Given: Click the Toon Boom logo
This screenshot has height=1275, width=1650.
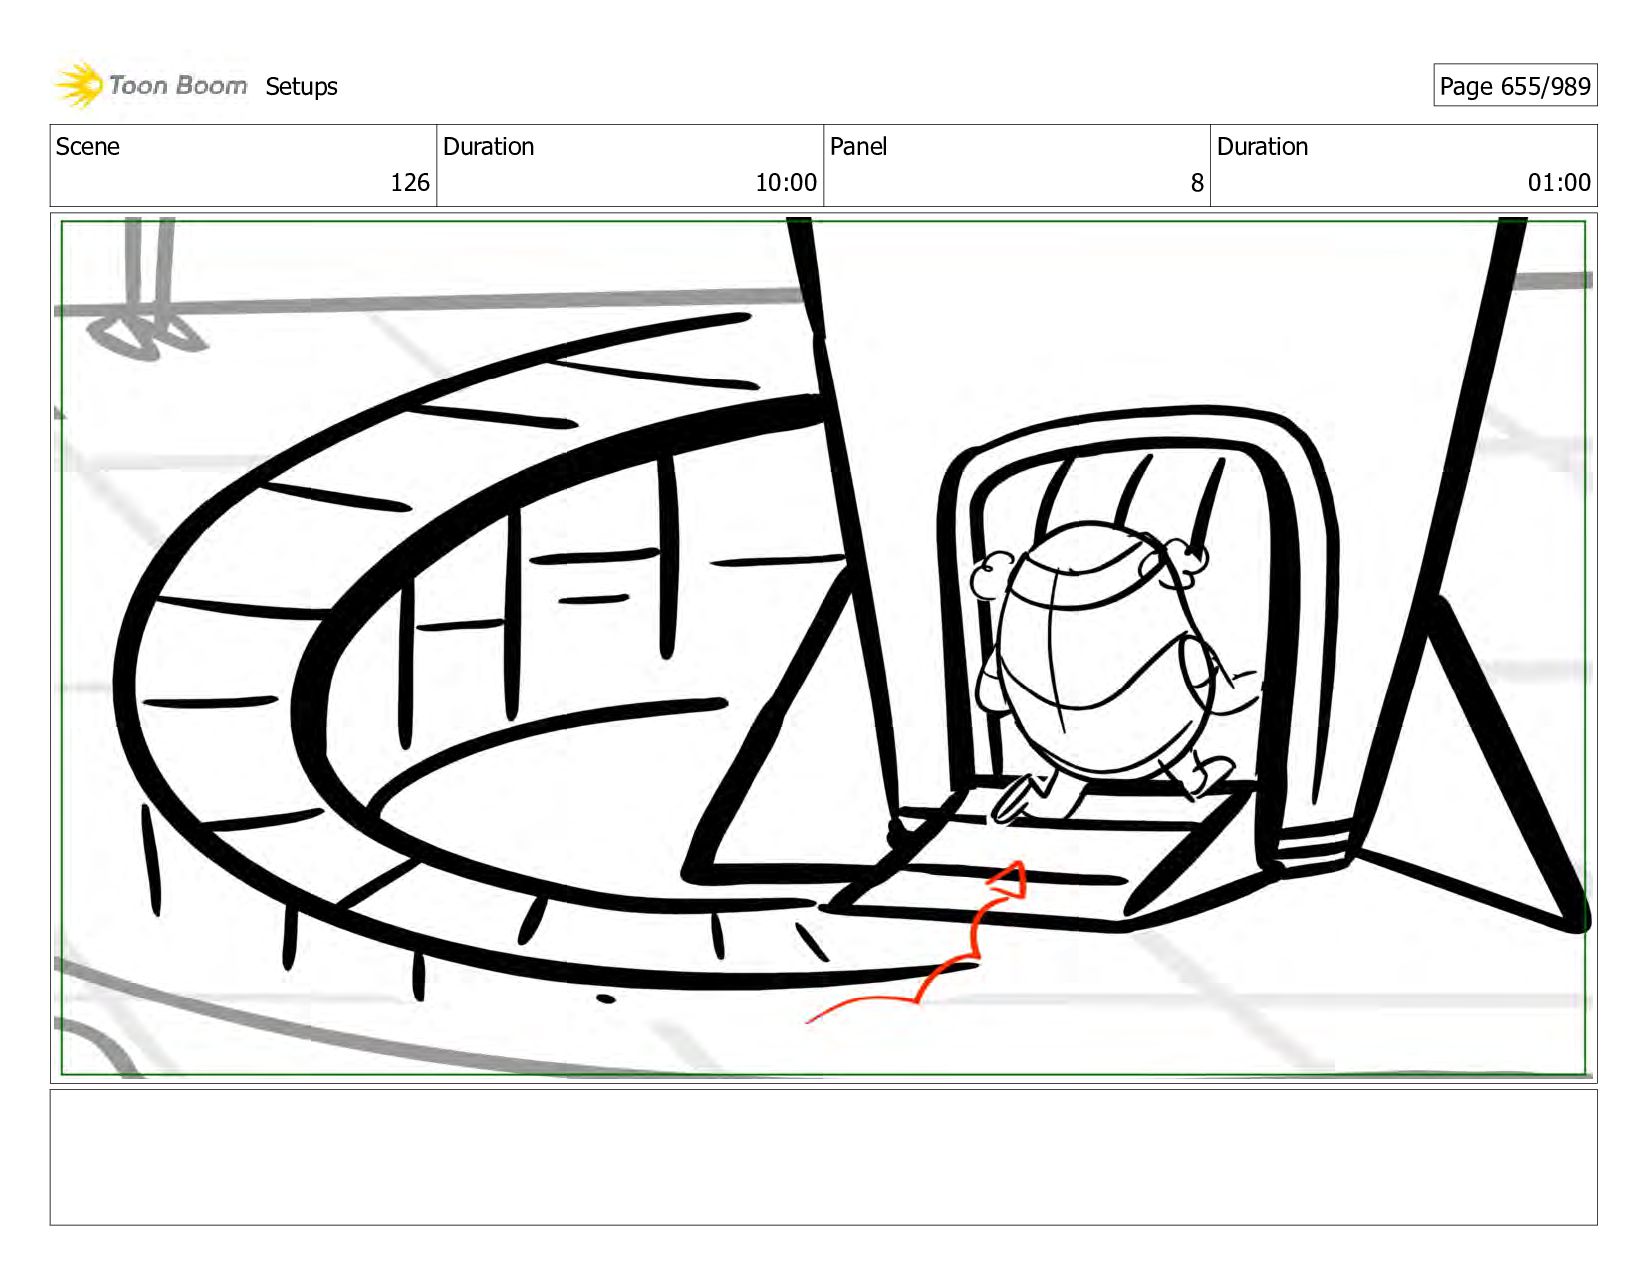Looking at the screenshot, I should click(x=150, y=85).
